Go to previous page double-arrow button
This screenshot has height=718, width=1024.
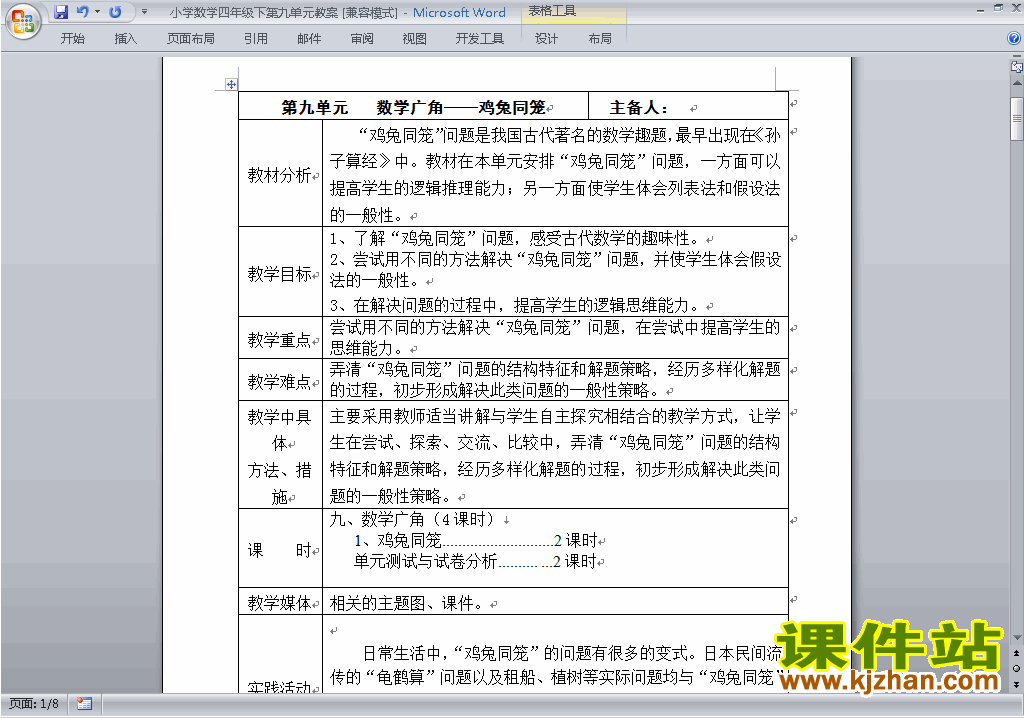pyautogui.click(x=1016, y=653)
